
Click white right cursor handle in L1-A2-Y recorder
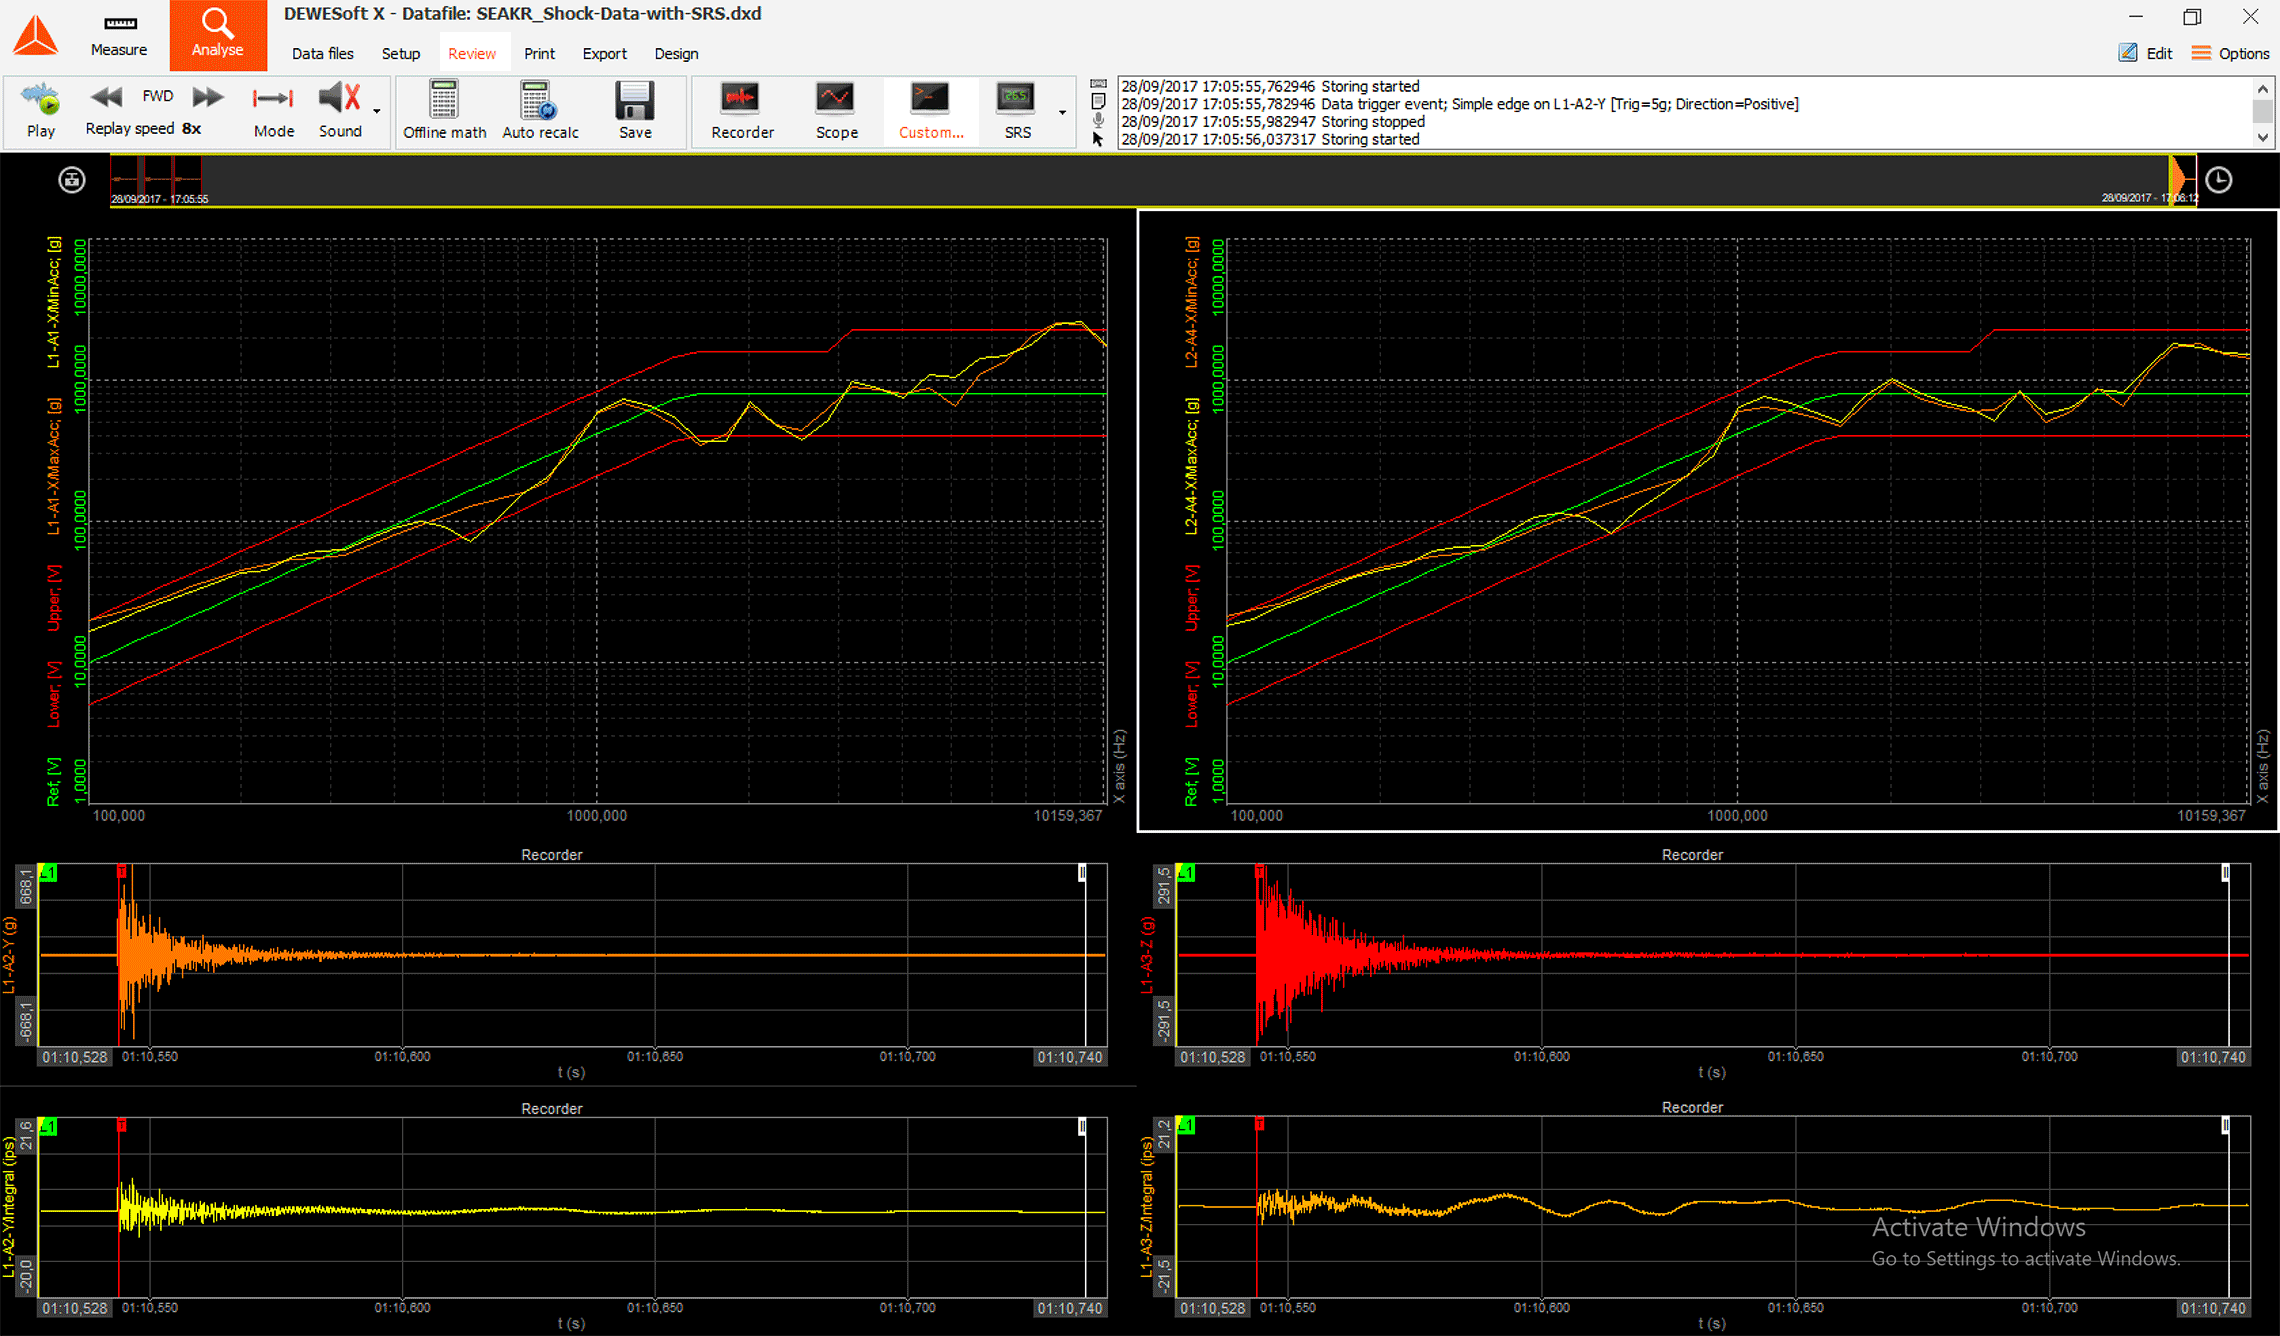pyautogui.click(x=1082, y=873)
